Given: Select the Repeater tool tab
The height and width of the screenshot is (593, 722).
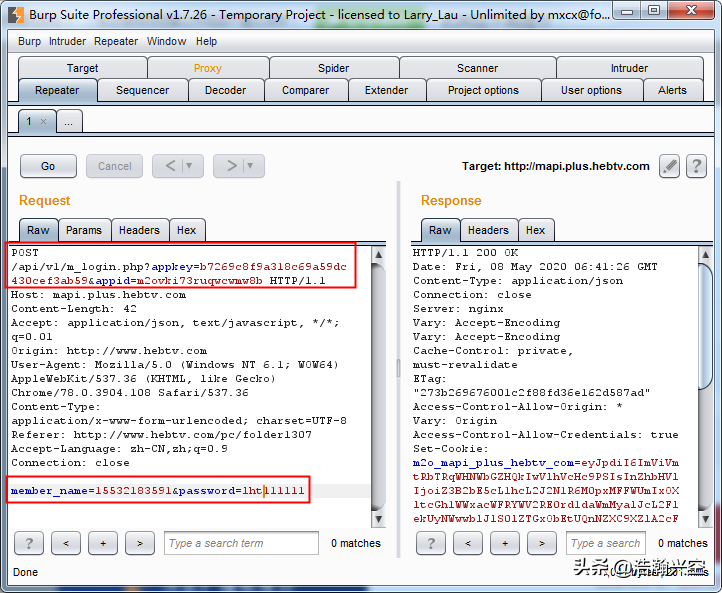Looking at the screenshot, I should pos(58,90).
